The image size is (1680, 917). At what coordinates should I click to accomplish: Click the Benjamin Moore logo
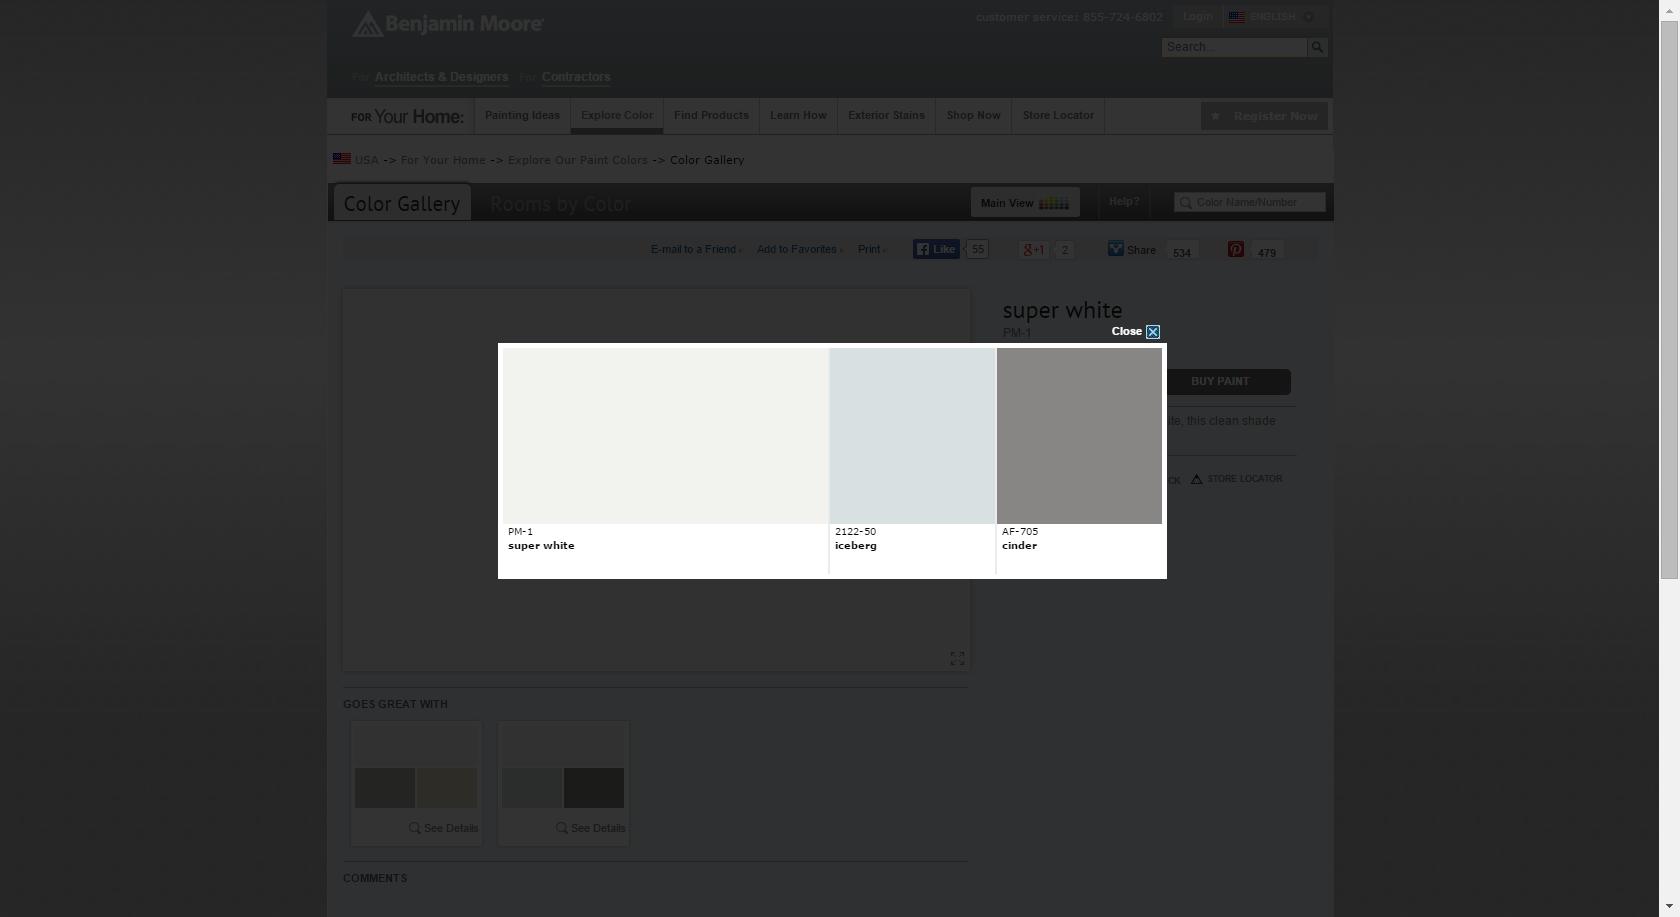tap(447, 24)
